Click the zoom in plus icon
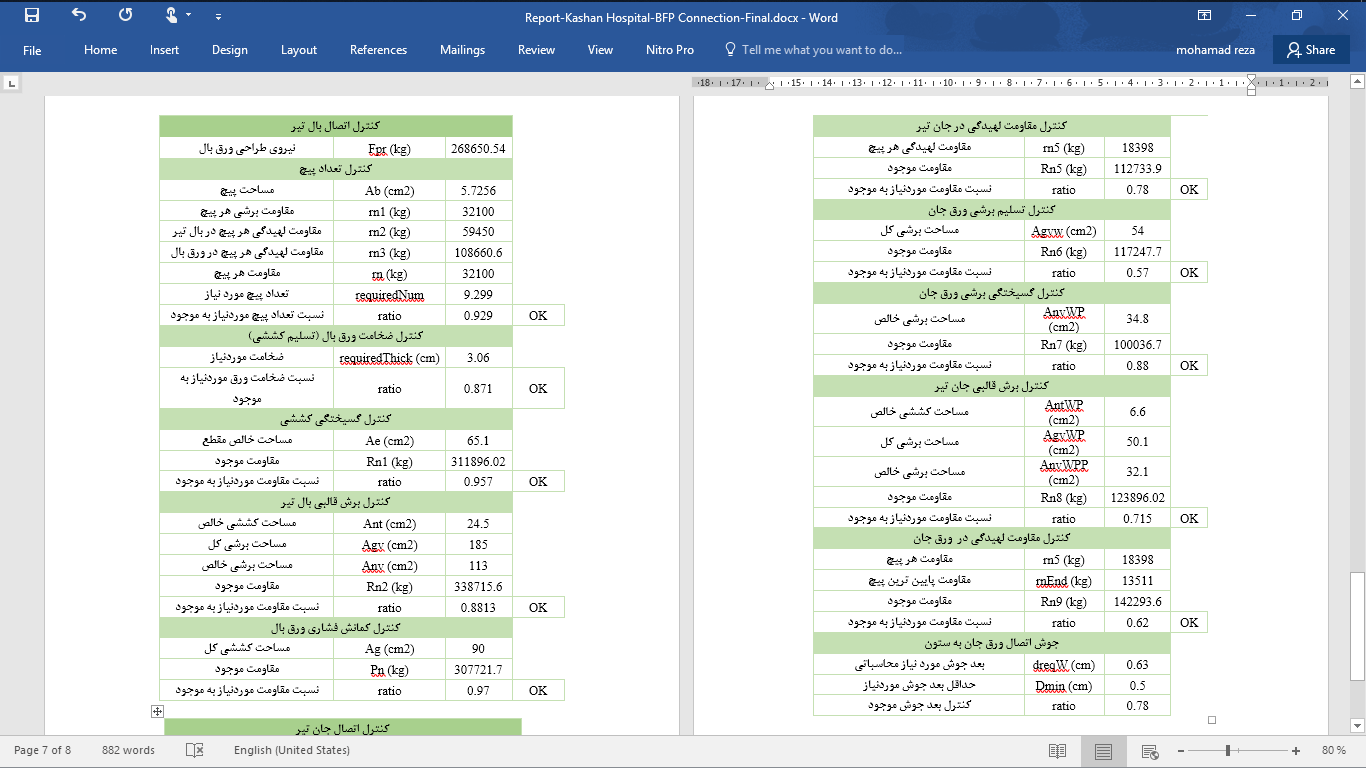Viewport: 1366px width, 768px height. coord(1296,751)
